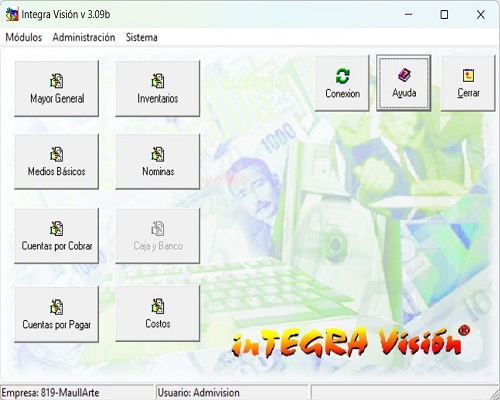
Task: Click the Nominas document icon
Action: pos(158,154)
